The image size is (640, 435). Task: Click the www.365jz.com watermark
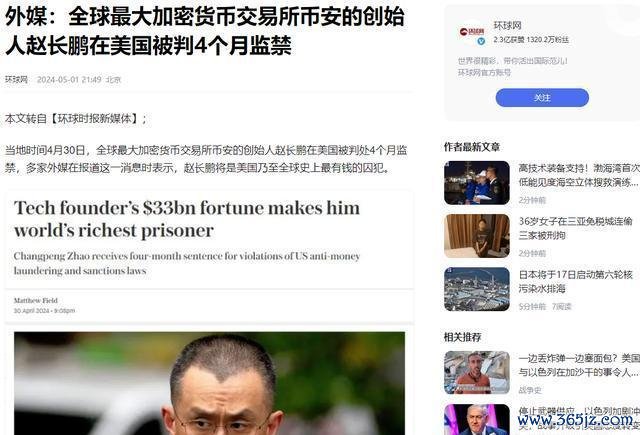(x=575, y=420)
